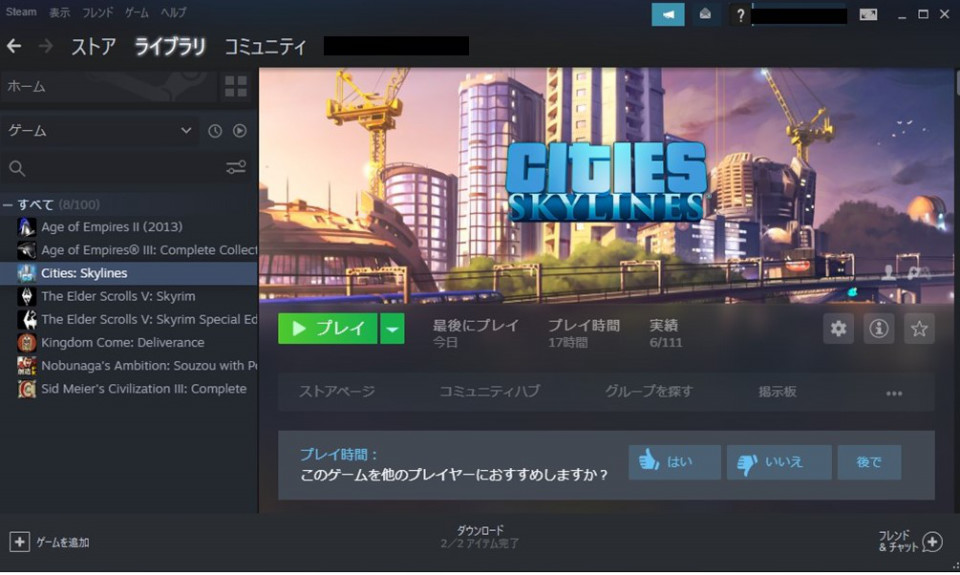Open advanced filter sliders icon
The image size is (960, 575).
(236, 167)
